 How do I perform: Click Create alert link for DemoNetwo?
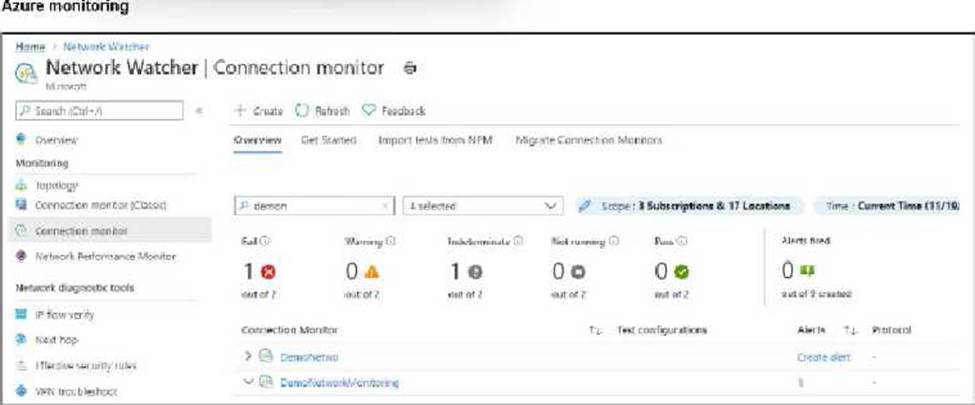[x=824, y=356]
